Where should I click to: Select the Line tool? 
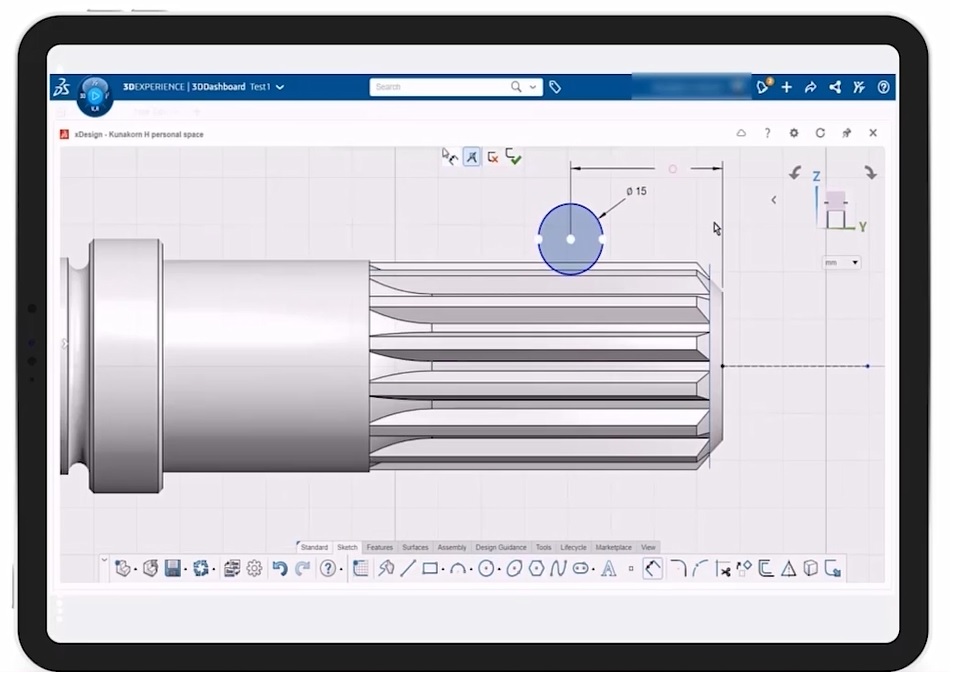(408, 568)
